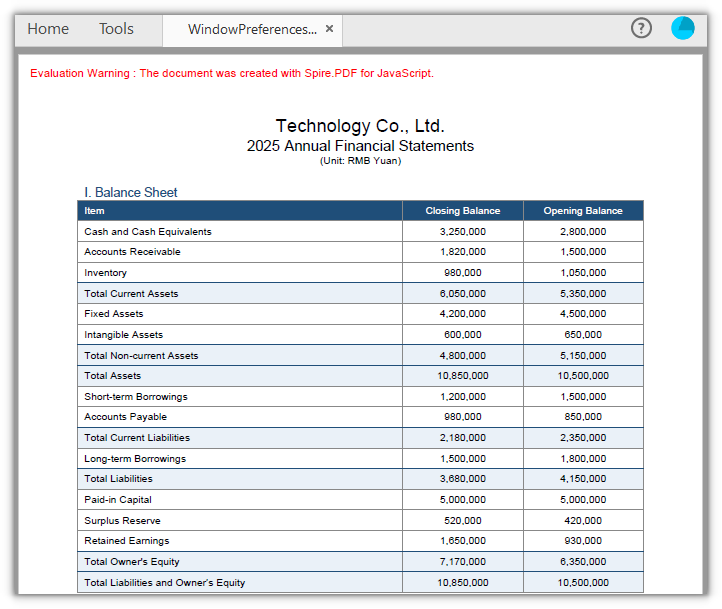Select the Short-term Borrowings row label
The width and height of the screenshot is (722, 609).
coord(136,397)
